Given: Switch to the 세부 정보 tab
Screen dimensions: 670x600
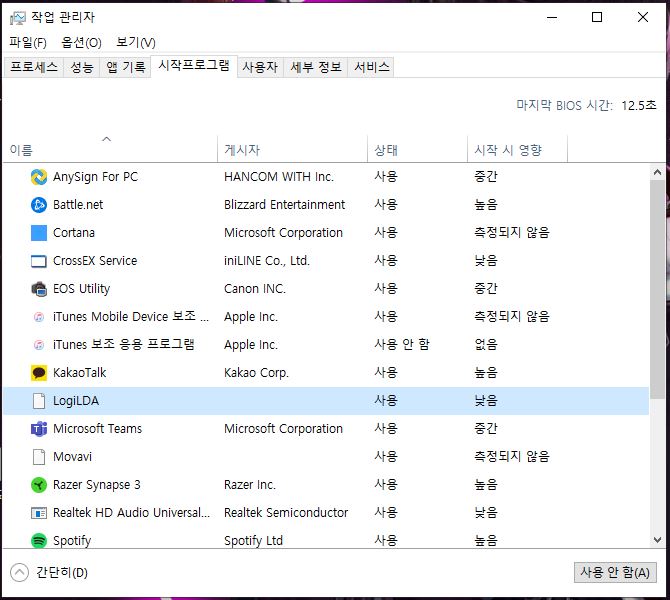Looking at the screenshot, I should pos(316,67).
